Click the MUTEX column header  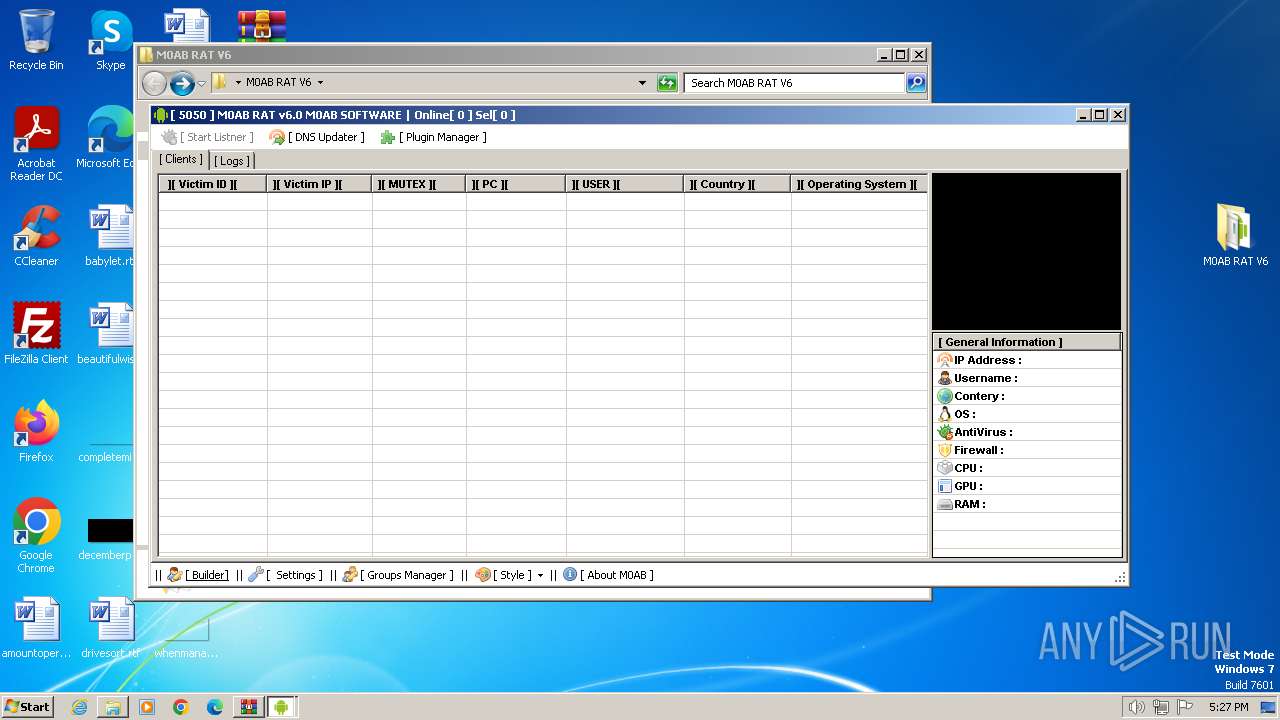(x=419, y=184)
